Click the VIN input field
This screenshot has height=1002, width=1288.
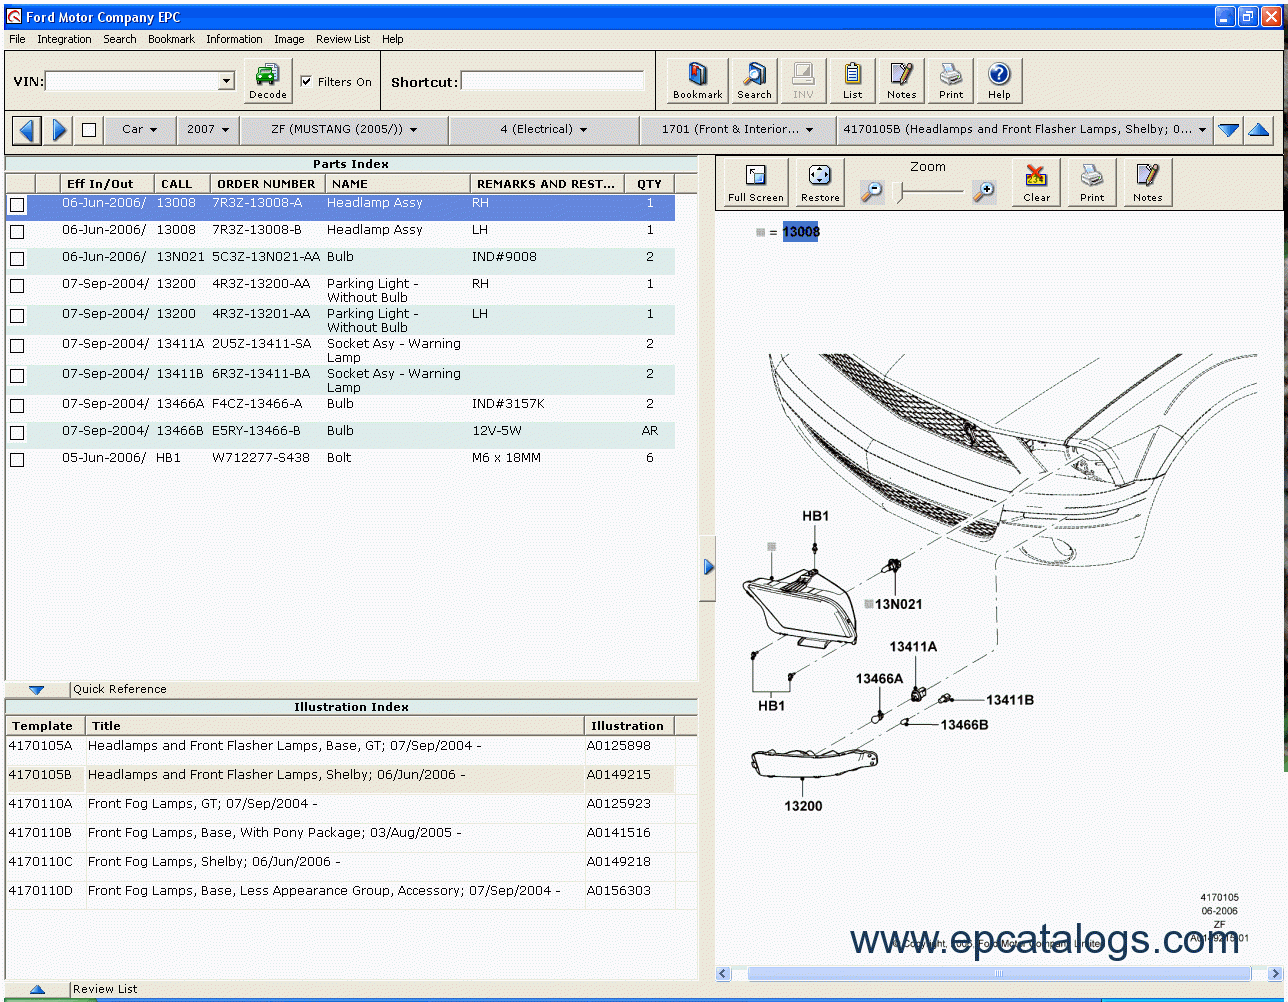coord(131,81)
